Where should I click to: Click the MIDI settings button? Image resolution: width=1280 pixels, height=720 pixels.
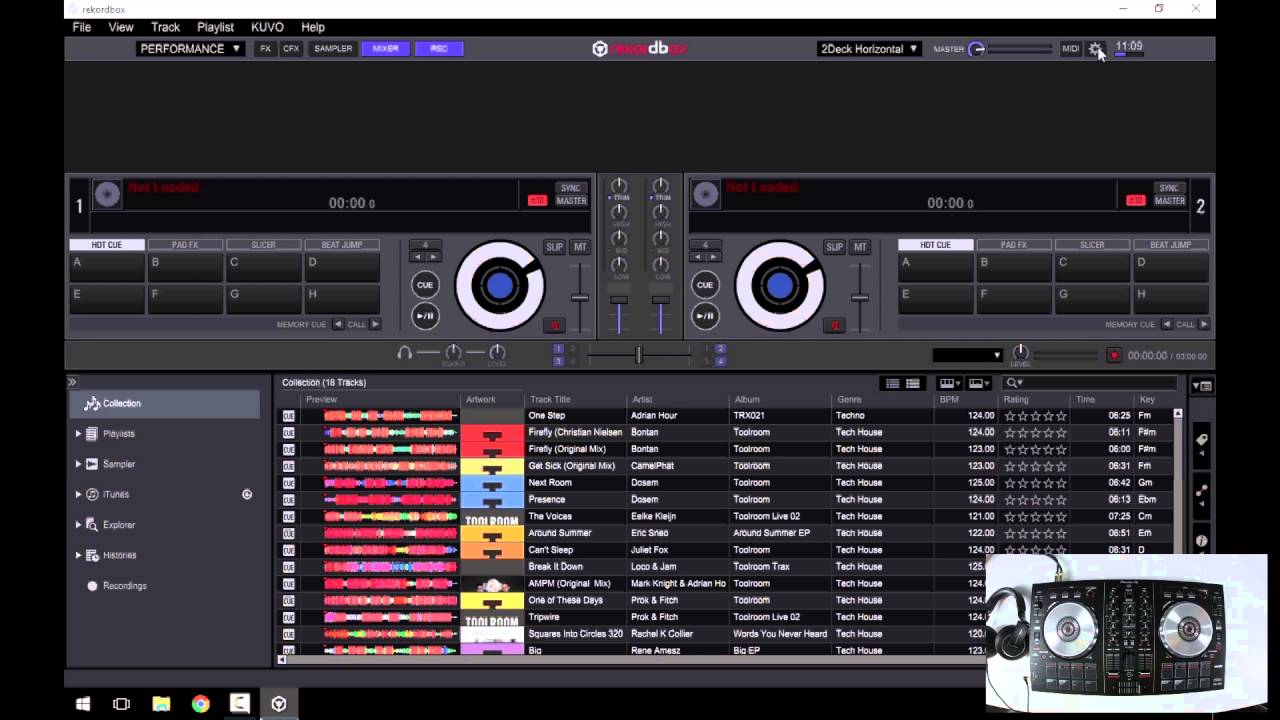click(x=1070, y=48)
